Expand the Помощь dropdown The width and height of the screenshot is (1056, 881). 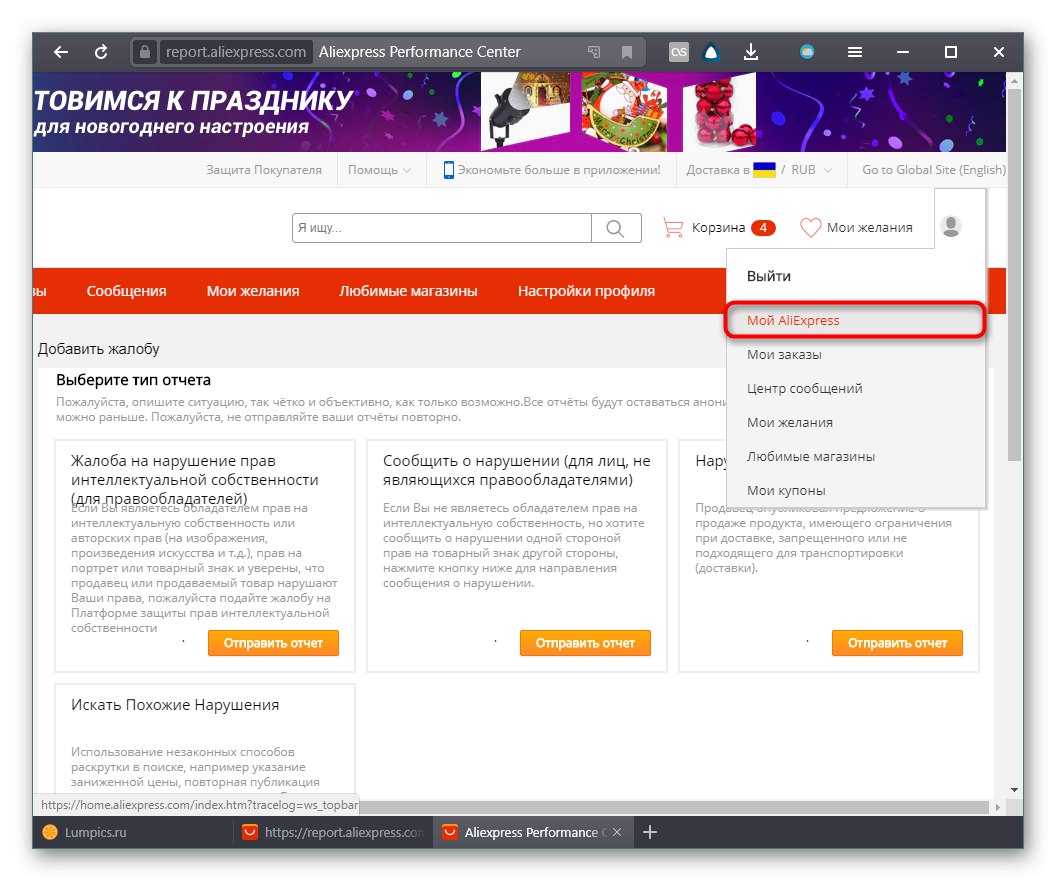(x=380, y=170)
